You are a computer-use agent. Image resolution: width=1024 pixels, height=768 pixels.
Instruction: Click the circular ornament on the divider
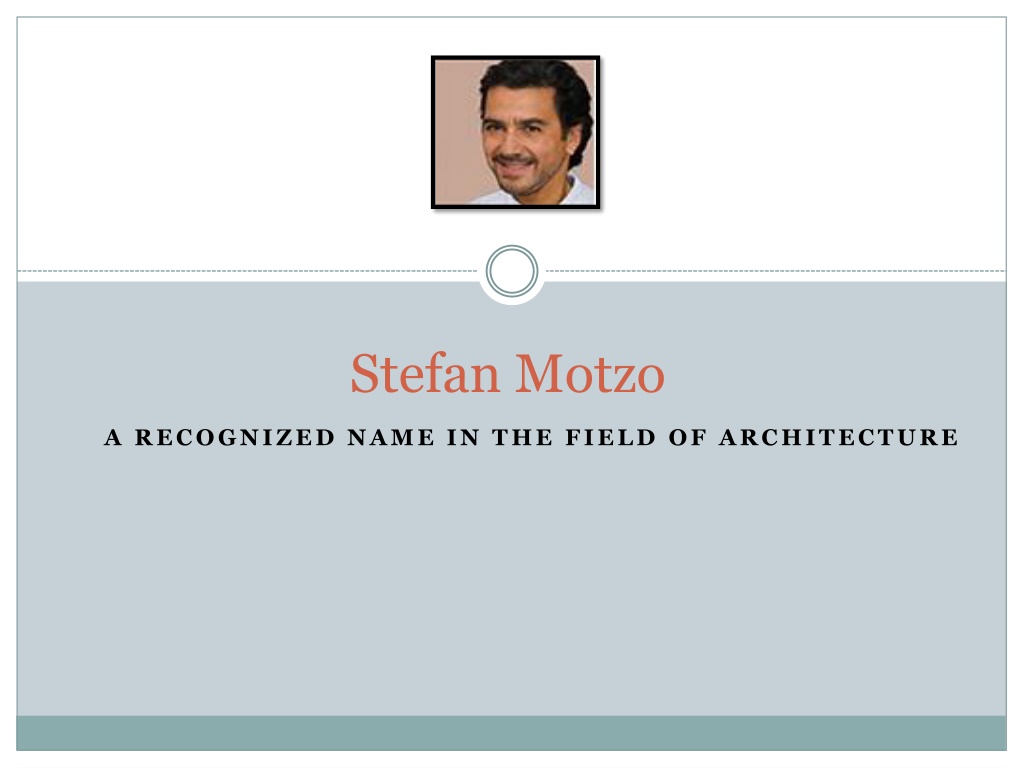pos(512,270)
